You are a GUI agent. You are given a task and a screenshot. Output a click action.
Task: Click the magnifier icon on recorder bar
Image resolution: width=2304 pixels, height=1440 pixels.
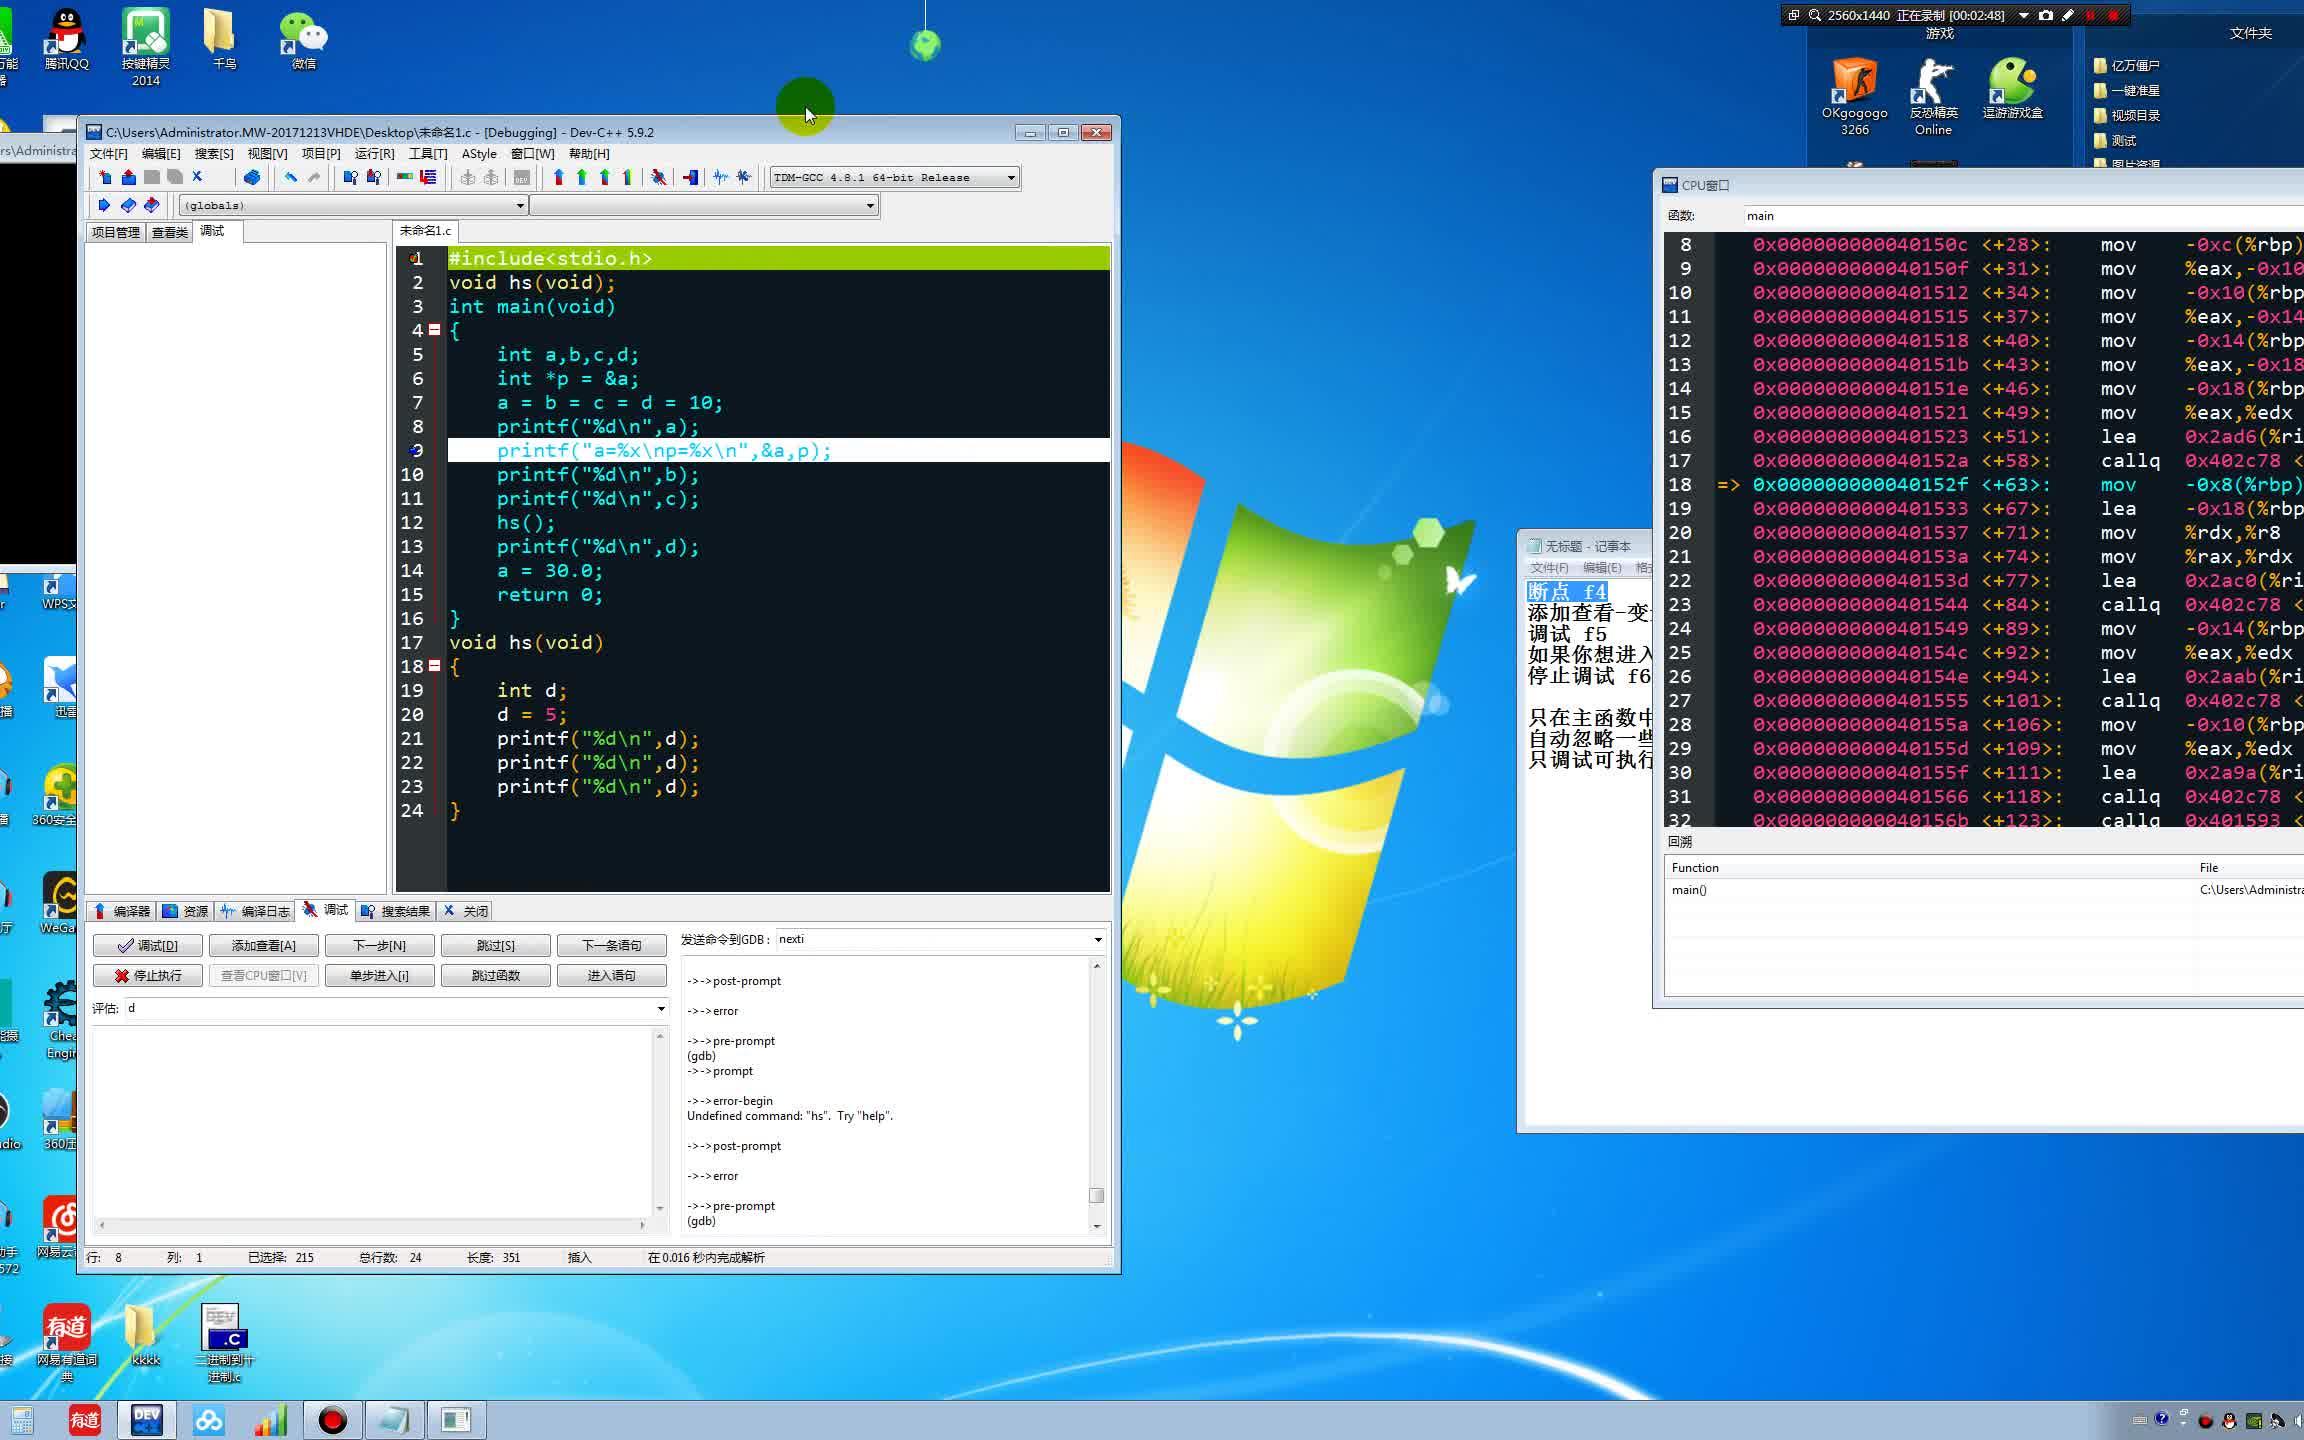(1815, 15)
